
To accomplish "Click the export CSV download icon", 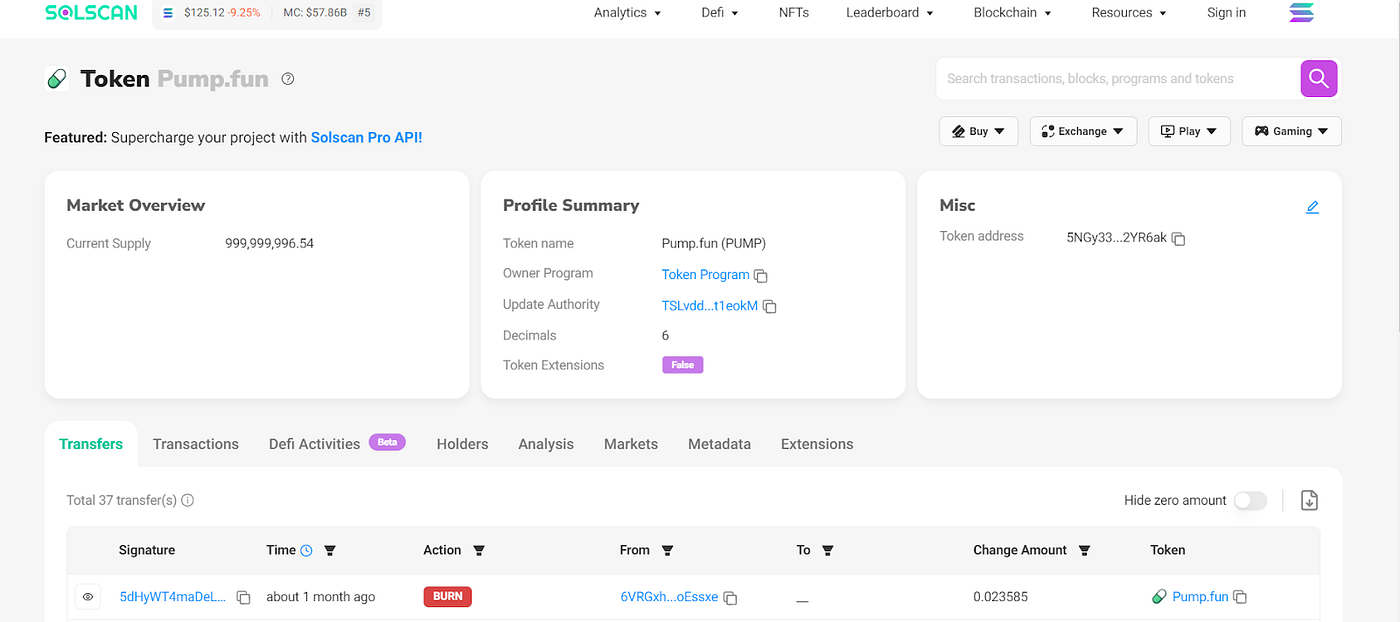I will coord(1309,500).
